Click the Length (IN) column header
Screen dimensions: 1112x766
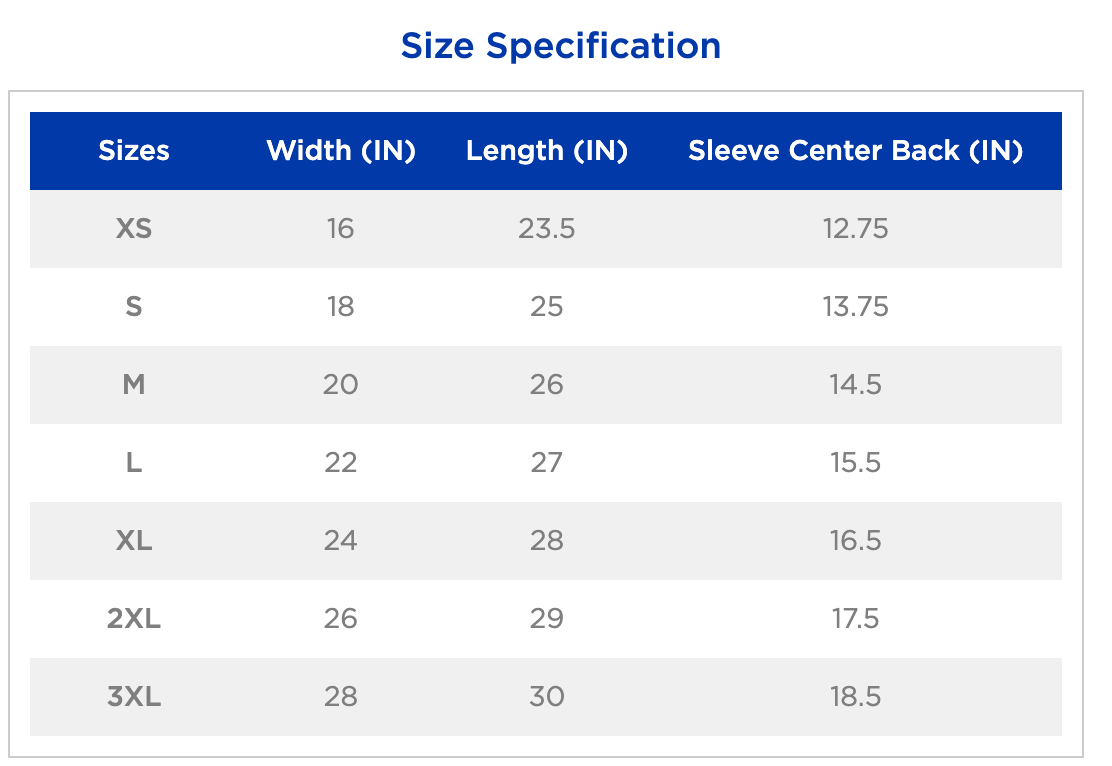click(x=547, y=151)
